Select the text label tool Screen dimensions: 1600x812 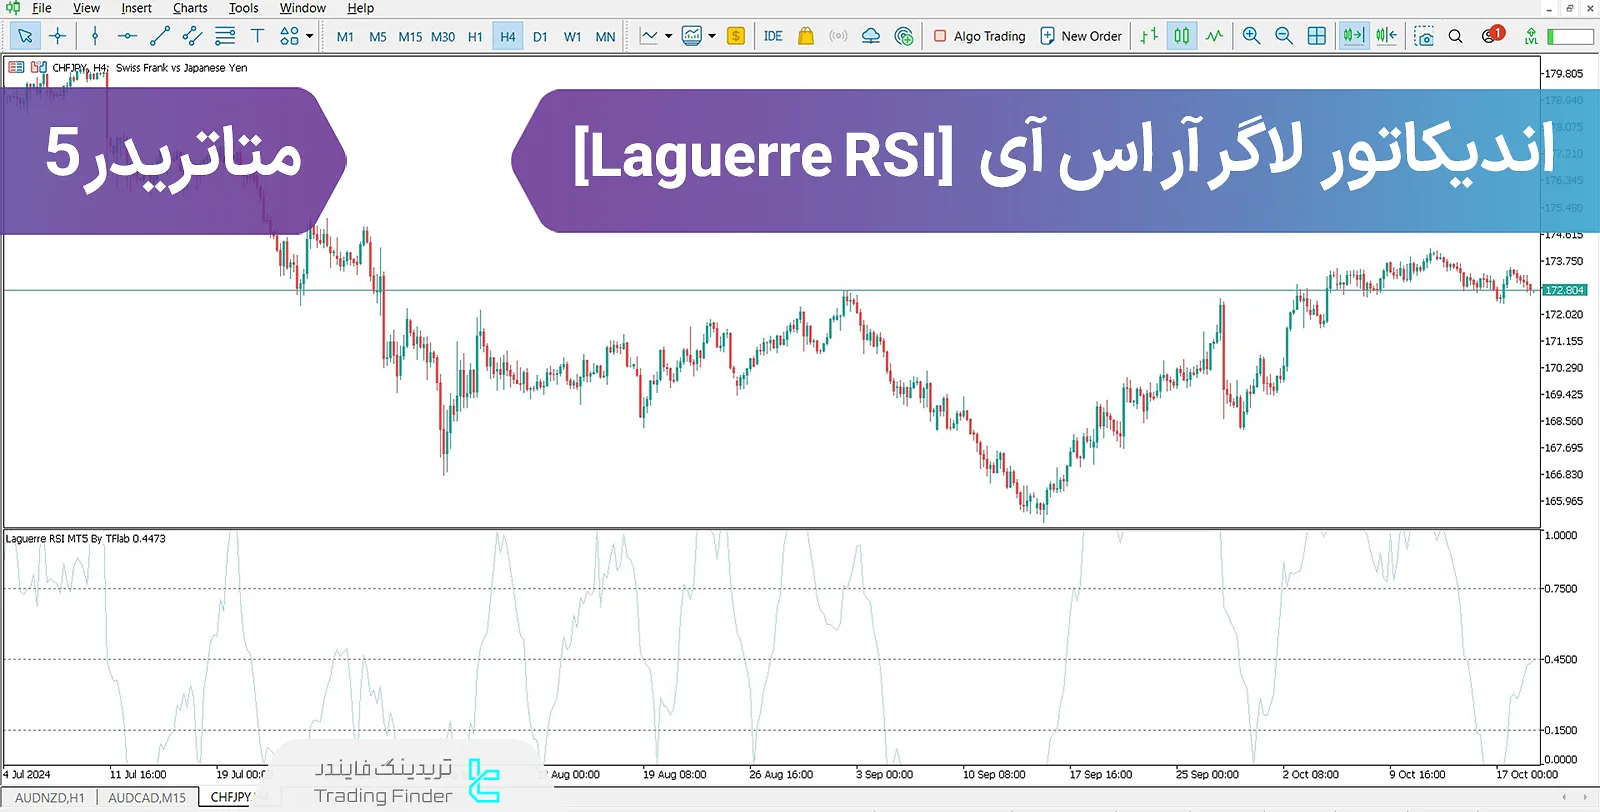click(x=257, y=36)
